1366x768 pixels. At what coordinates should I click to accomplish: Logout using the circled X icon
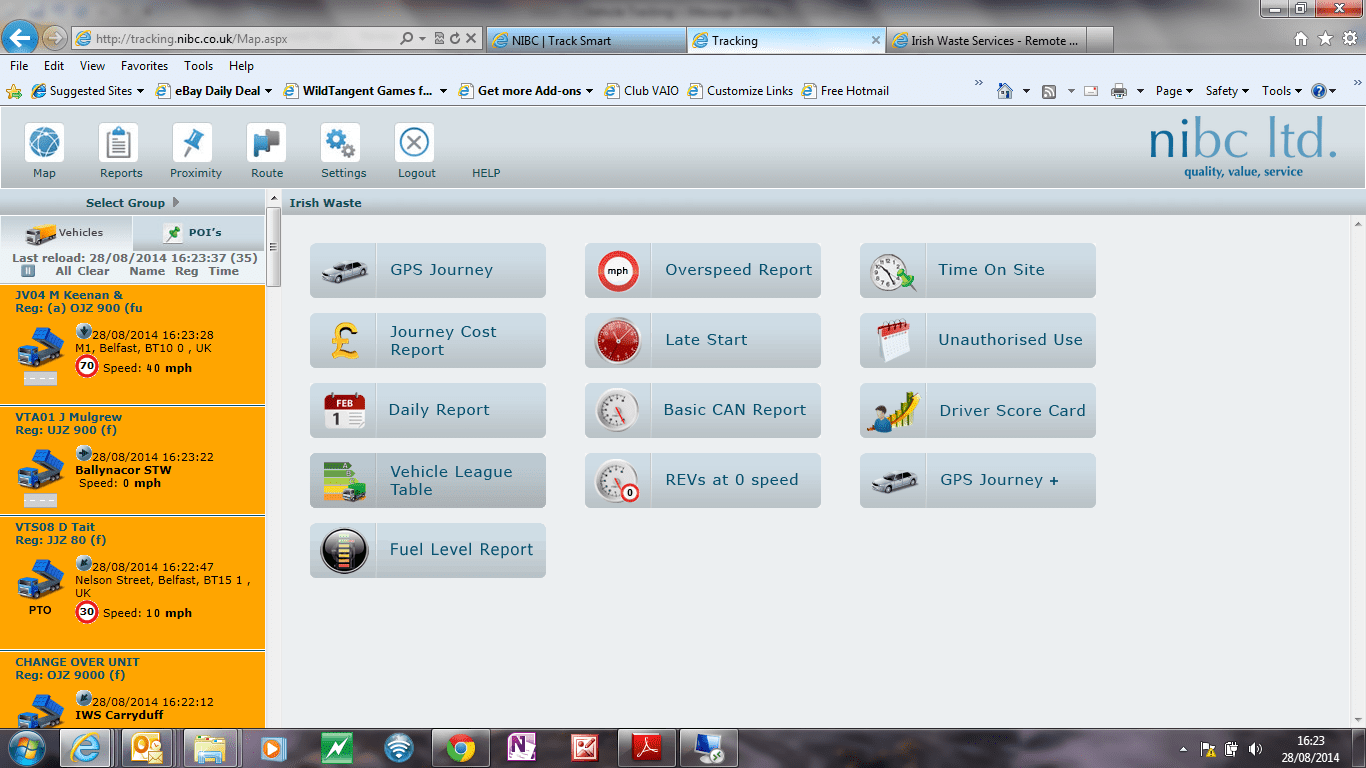[x=415, y=145]
